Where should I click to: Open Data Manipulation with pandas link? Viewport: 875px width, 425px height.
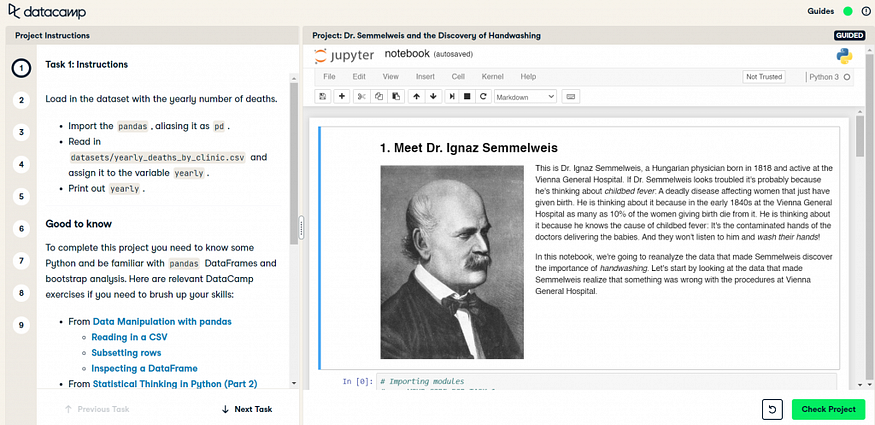pyautogui.click(x=162, y=322)
